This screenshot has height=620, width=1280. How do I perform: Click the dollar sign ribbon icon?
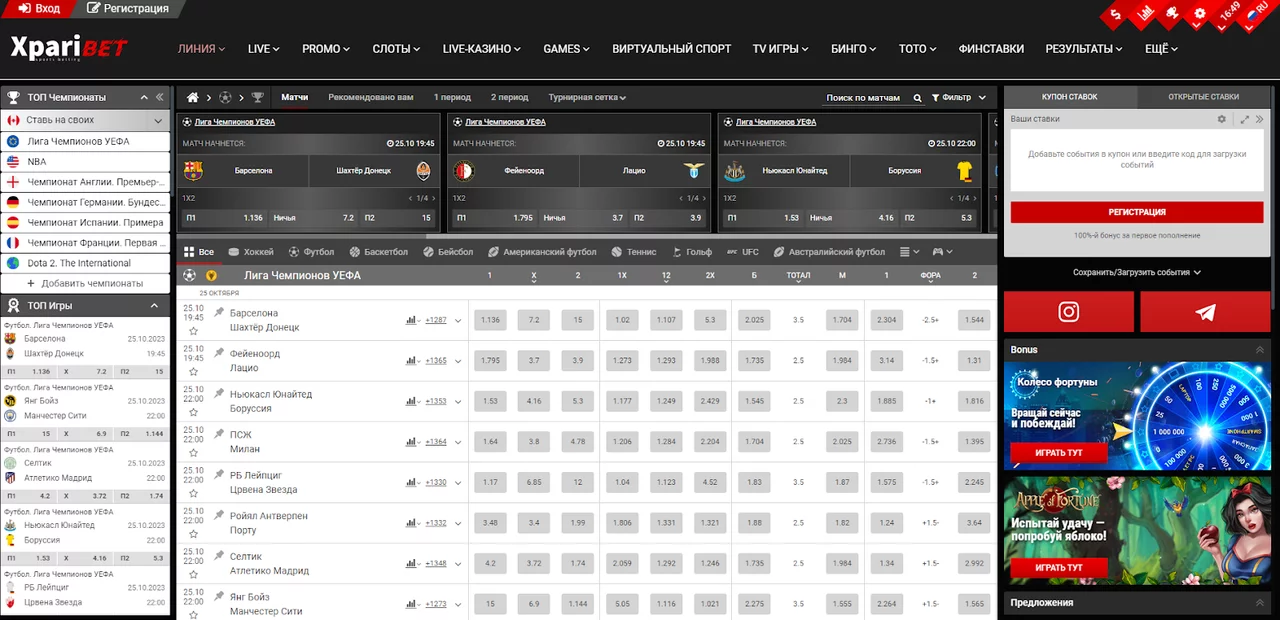tap(1116, 15)
